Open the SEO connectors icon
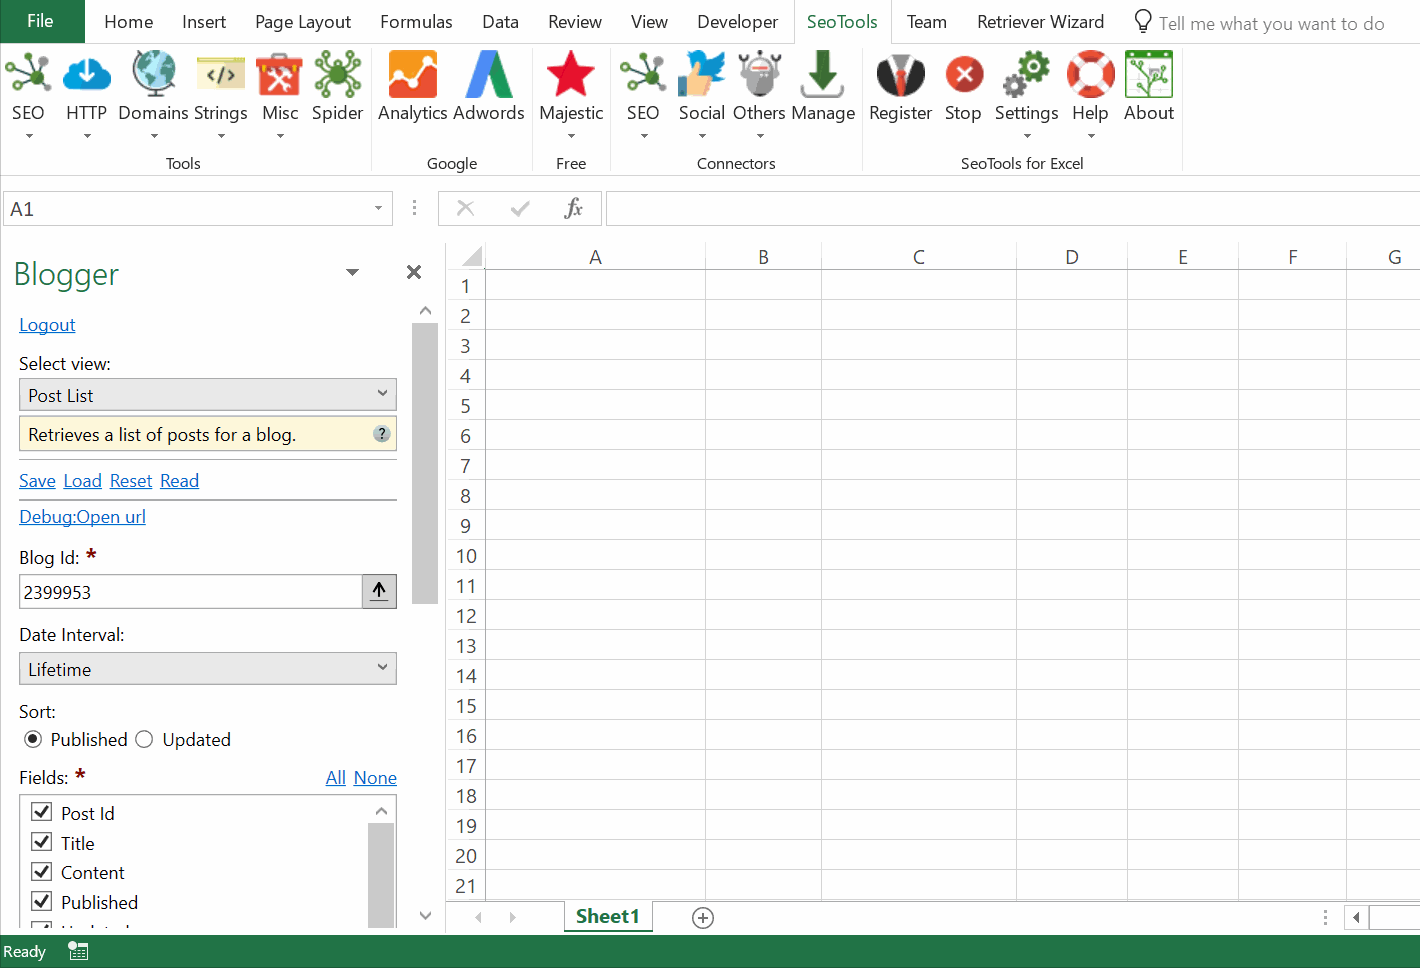1420x968 pixels. [643, 75]
